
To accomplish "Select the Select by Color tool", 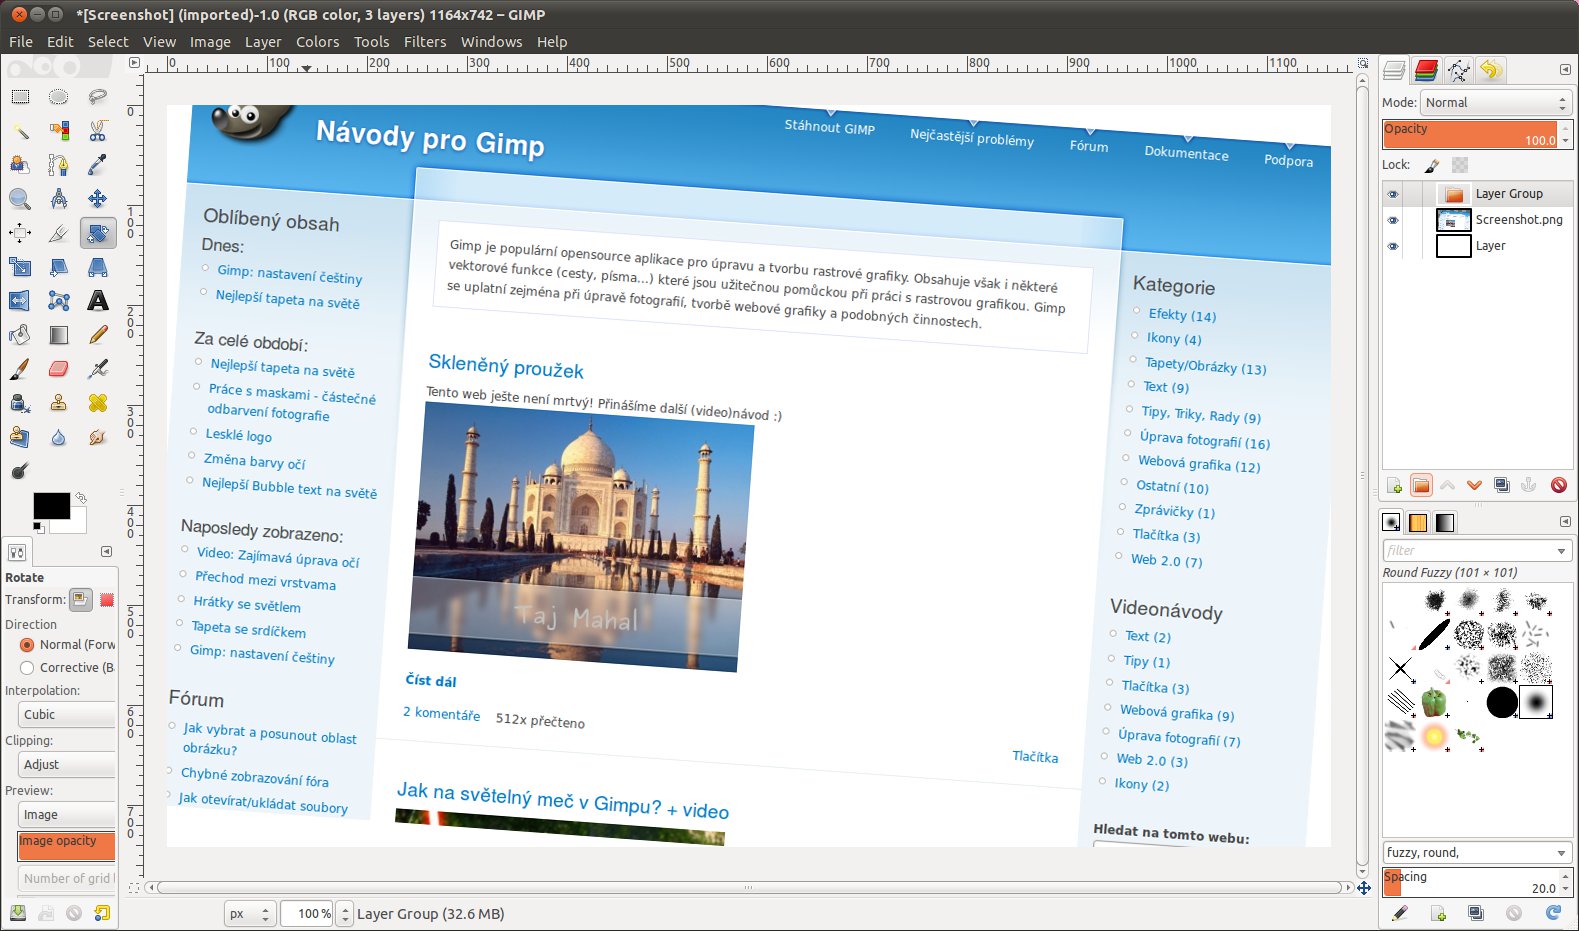I will [59, 131].
